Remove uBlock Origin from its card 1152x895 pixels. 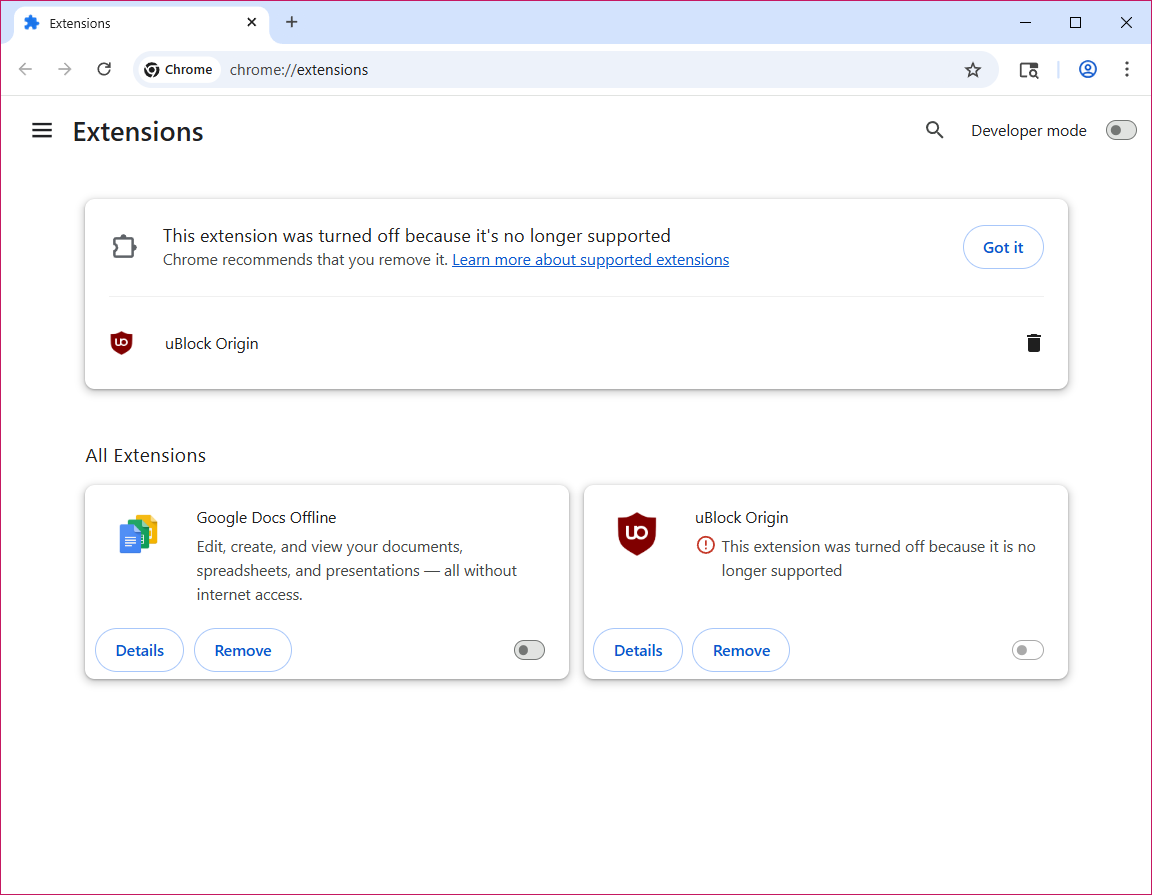pyautogui.click(x=741, y=650)
